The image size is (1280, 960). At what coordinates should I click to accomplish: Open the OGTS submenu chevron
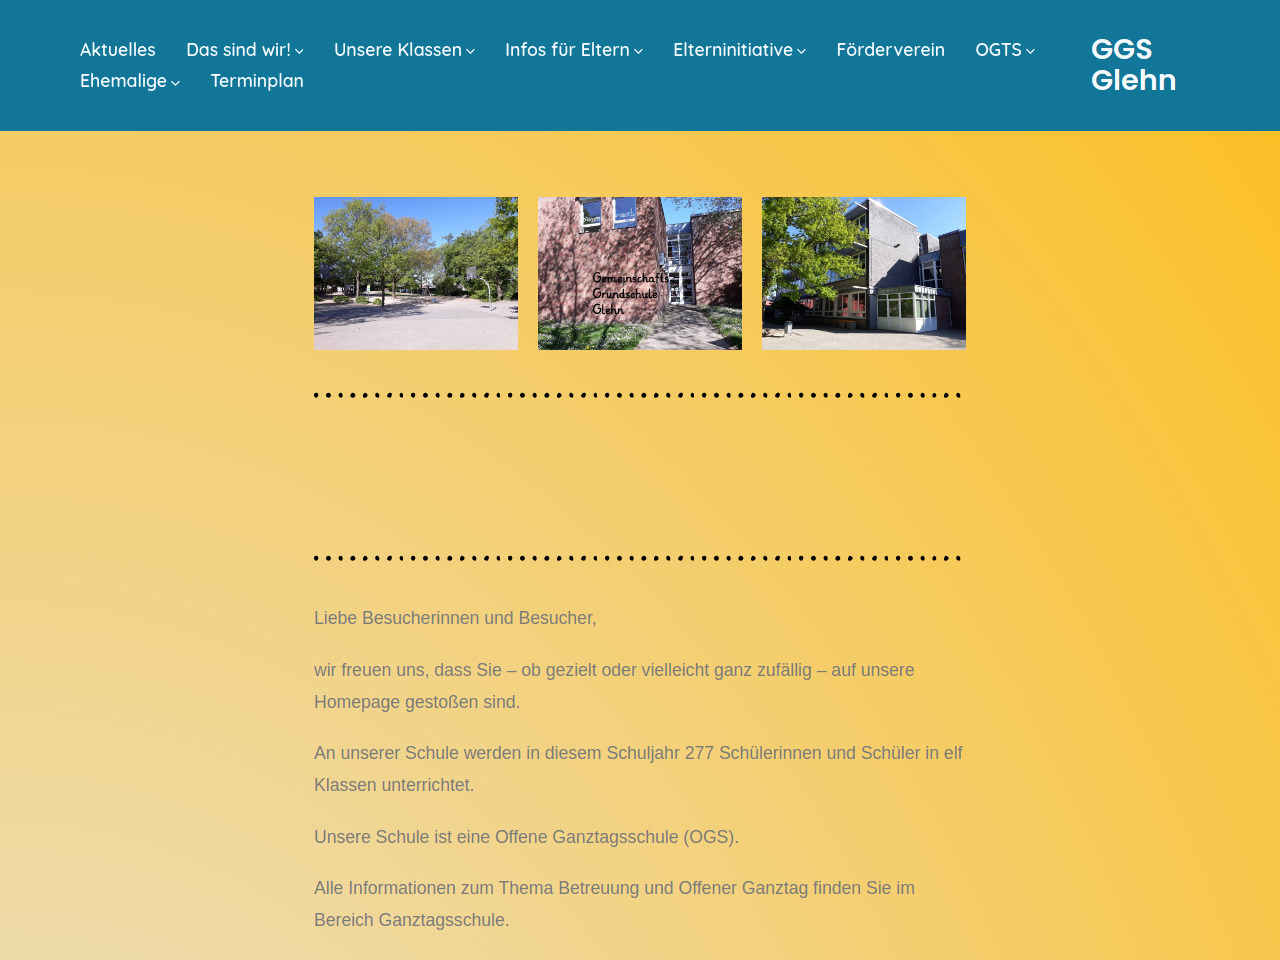pyautogui.click(x=1030, y=51)
